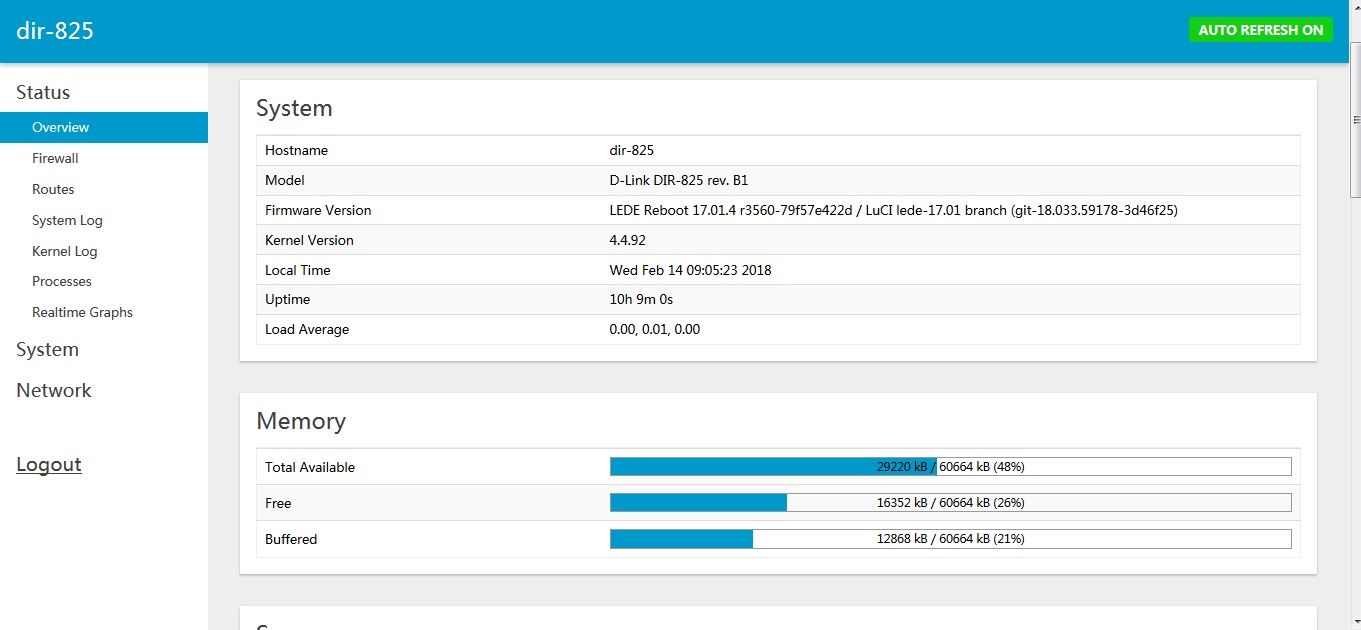Click the Buffered memory label
The height and width of the screenshot is (630, 1361).
(291, 539)
